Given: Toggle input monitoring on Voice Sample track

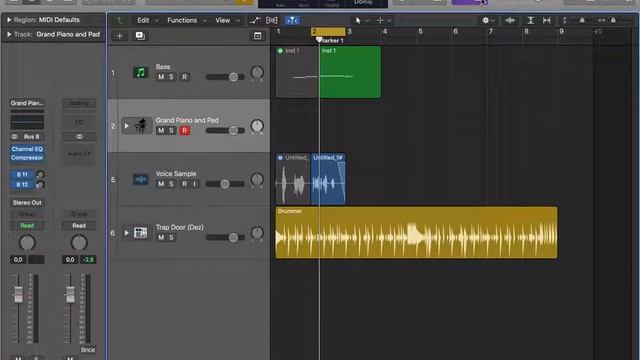Looking at the screenshot, I should pyautogui.click(x=195, y=184).
